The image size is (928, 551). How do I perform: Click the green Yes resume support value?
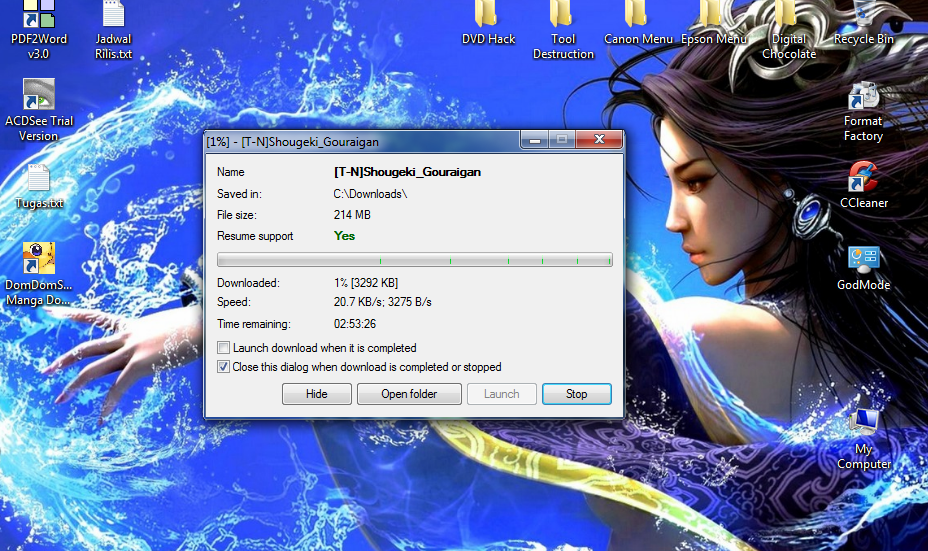click(344, 236)
